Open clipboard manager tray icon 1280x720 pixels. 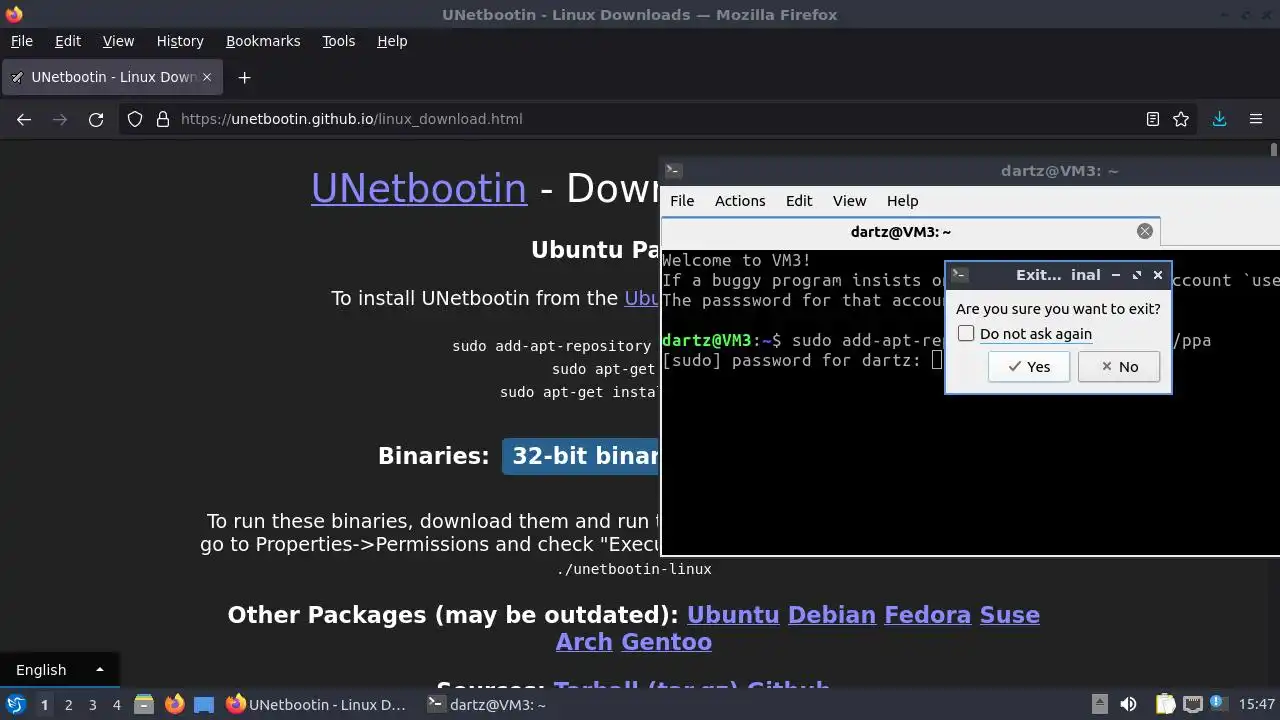pyautogui.click(x=1166, y=704)
